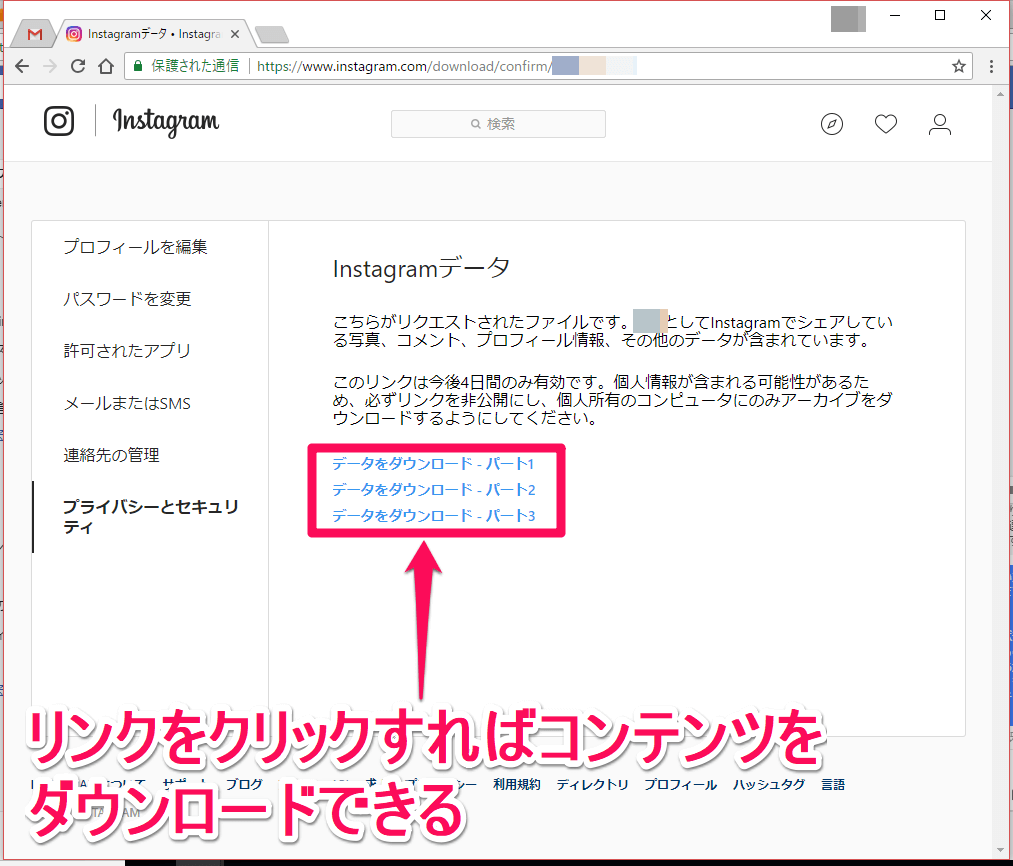
Task: Minimize the Chrome window
Action: (895, 16)
